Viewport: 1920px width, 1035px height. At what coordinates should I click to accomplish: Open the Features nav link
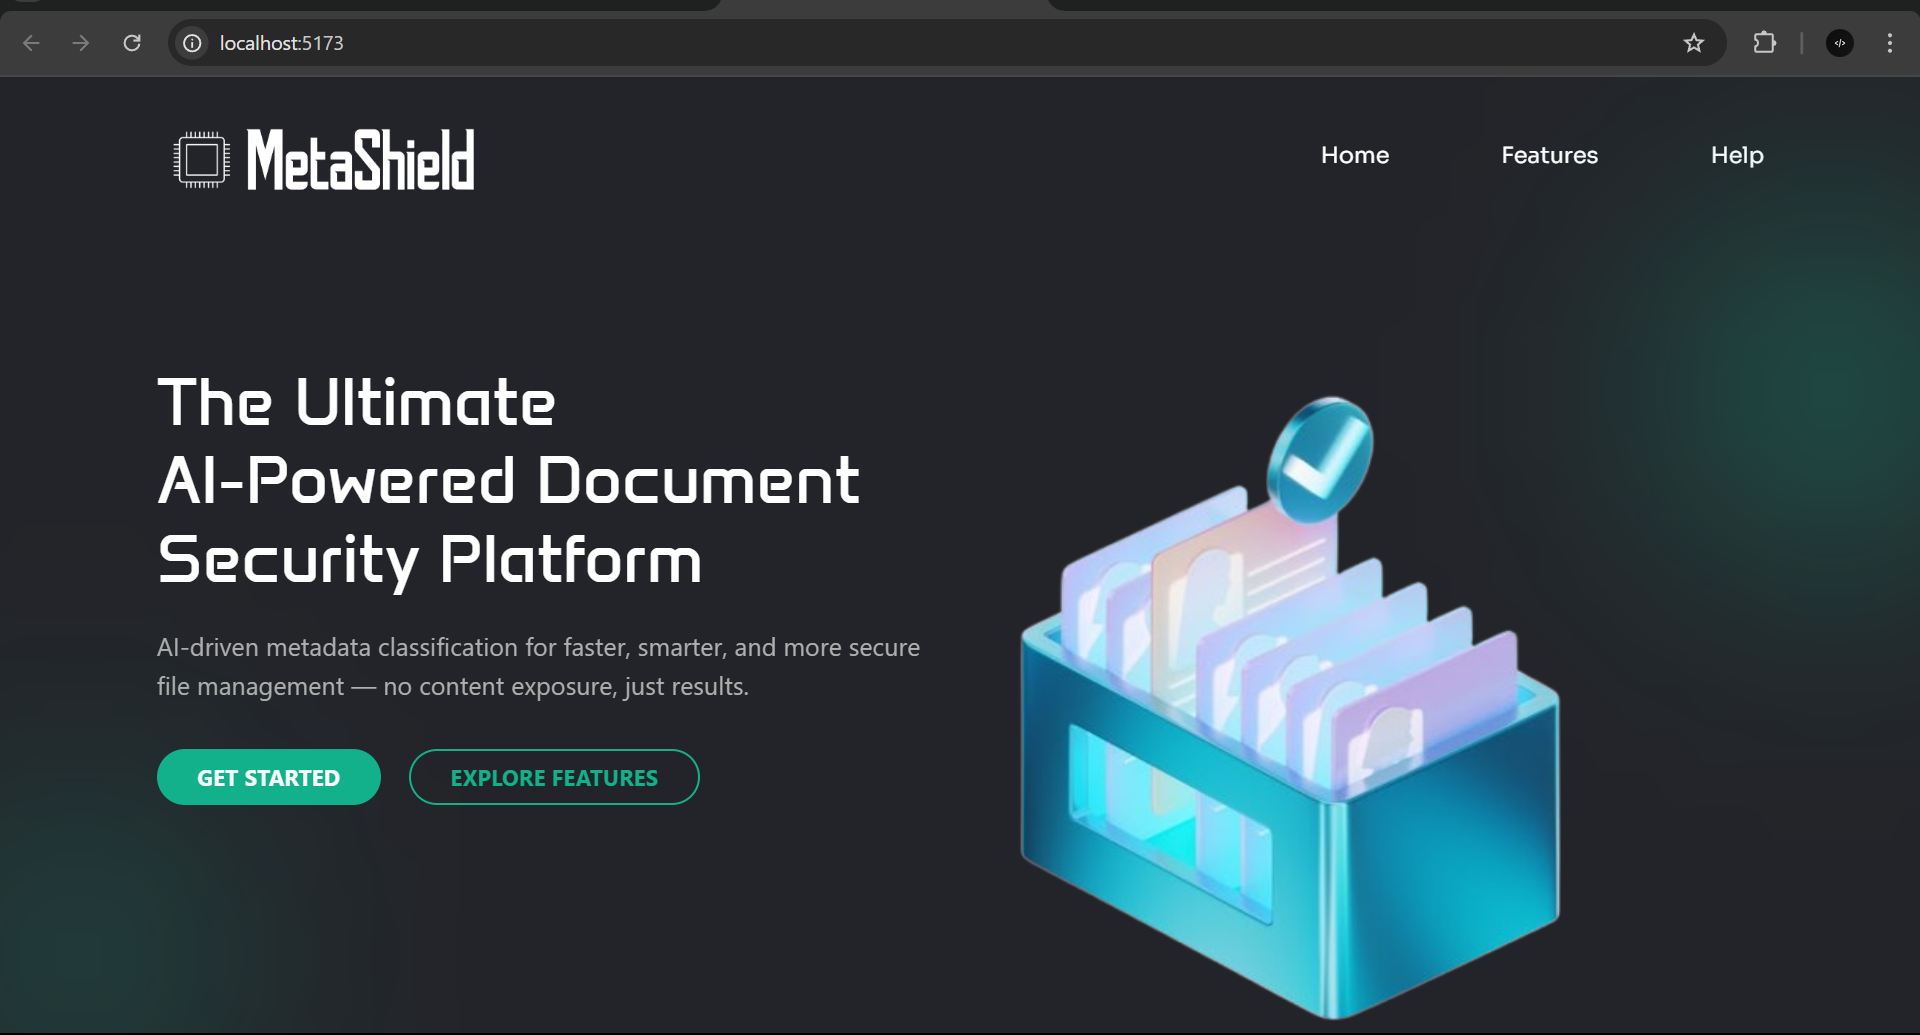(1549, 155)
